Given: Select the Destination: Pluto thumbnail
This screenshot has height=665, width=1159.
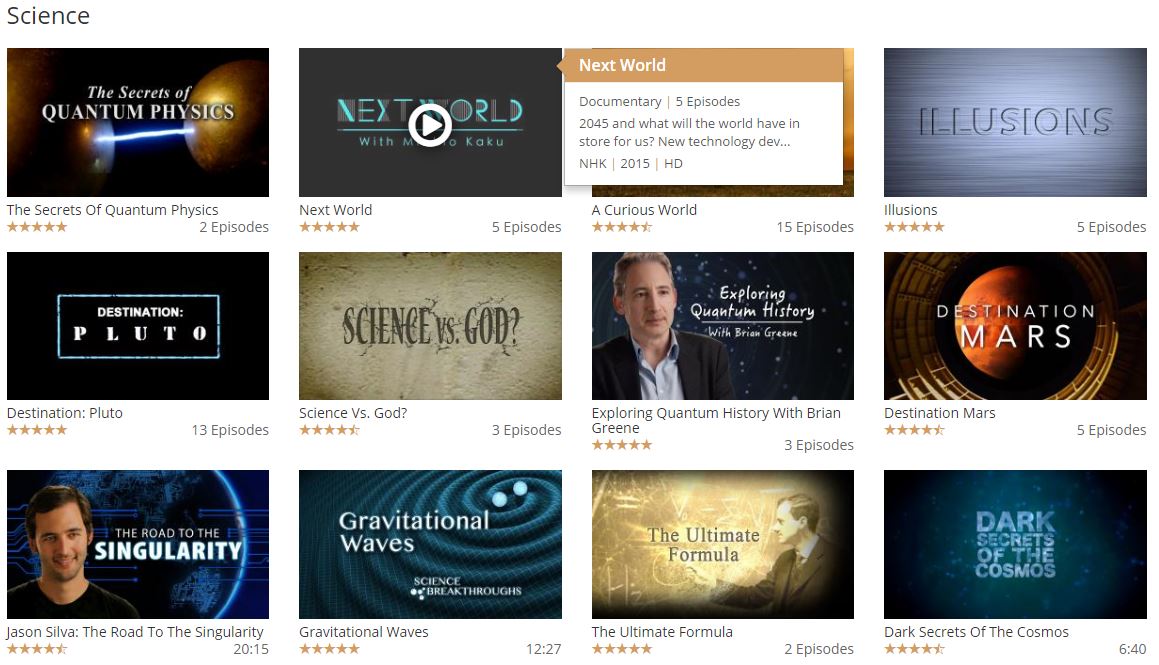Looking at the screenshot, I should pyautogui.click(x=138, y=326).
